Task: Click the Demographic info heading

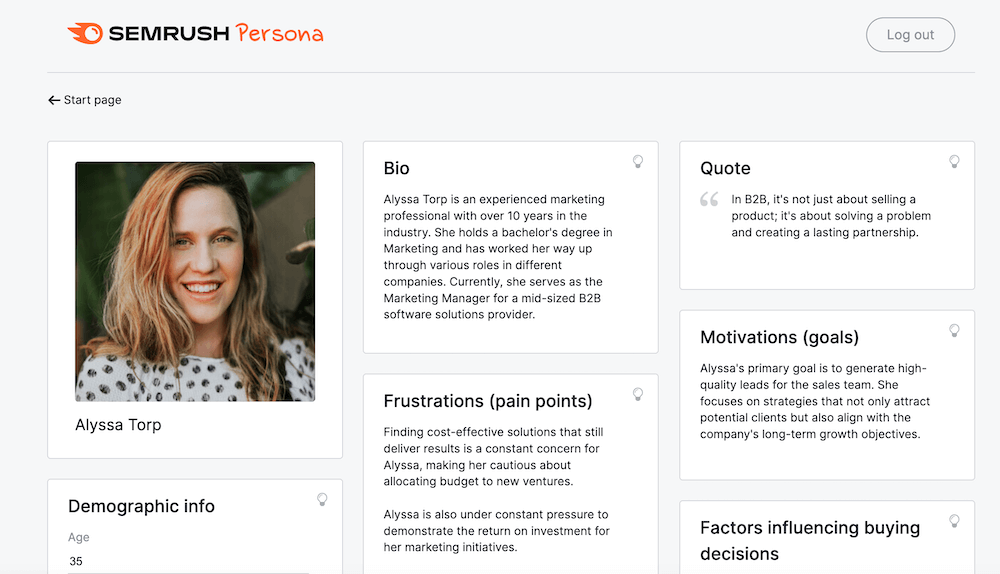Action: 141,506
